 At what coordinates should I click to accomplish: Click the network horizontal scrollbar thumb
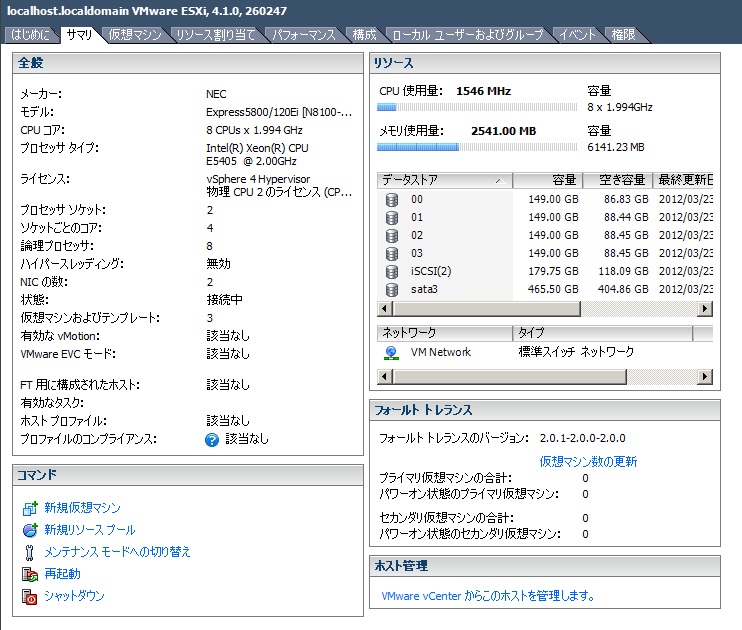510,377
